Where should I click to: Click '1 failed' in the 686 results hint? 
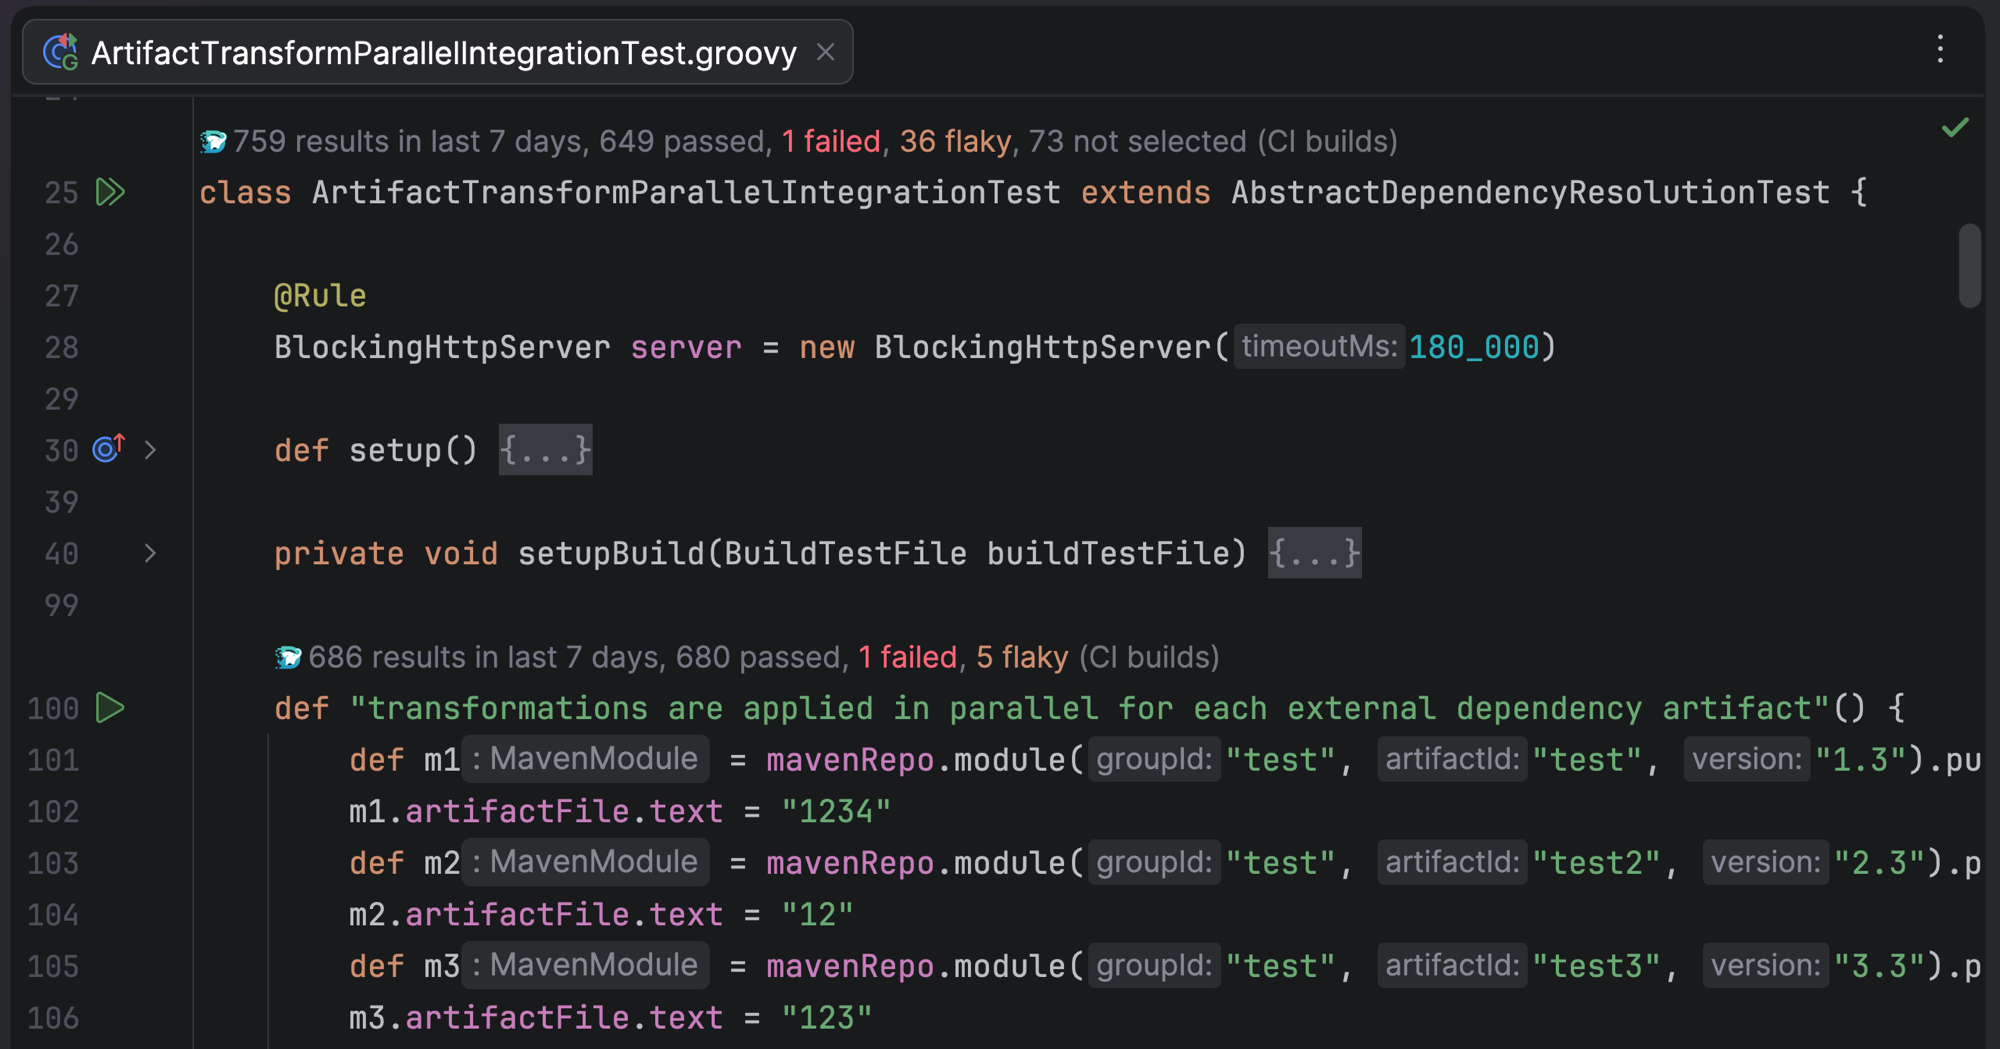coord(908,658)
